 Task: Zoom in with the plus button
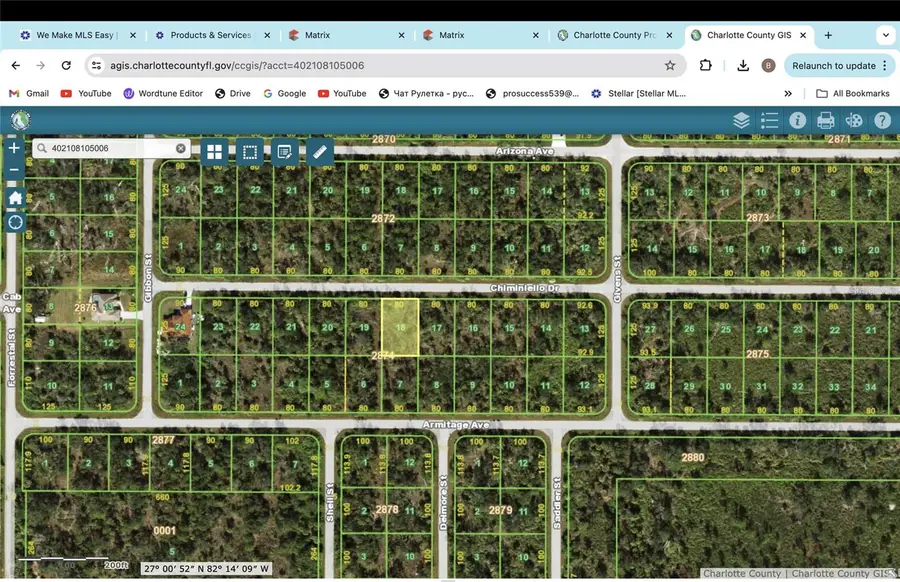13,146
